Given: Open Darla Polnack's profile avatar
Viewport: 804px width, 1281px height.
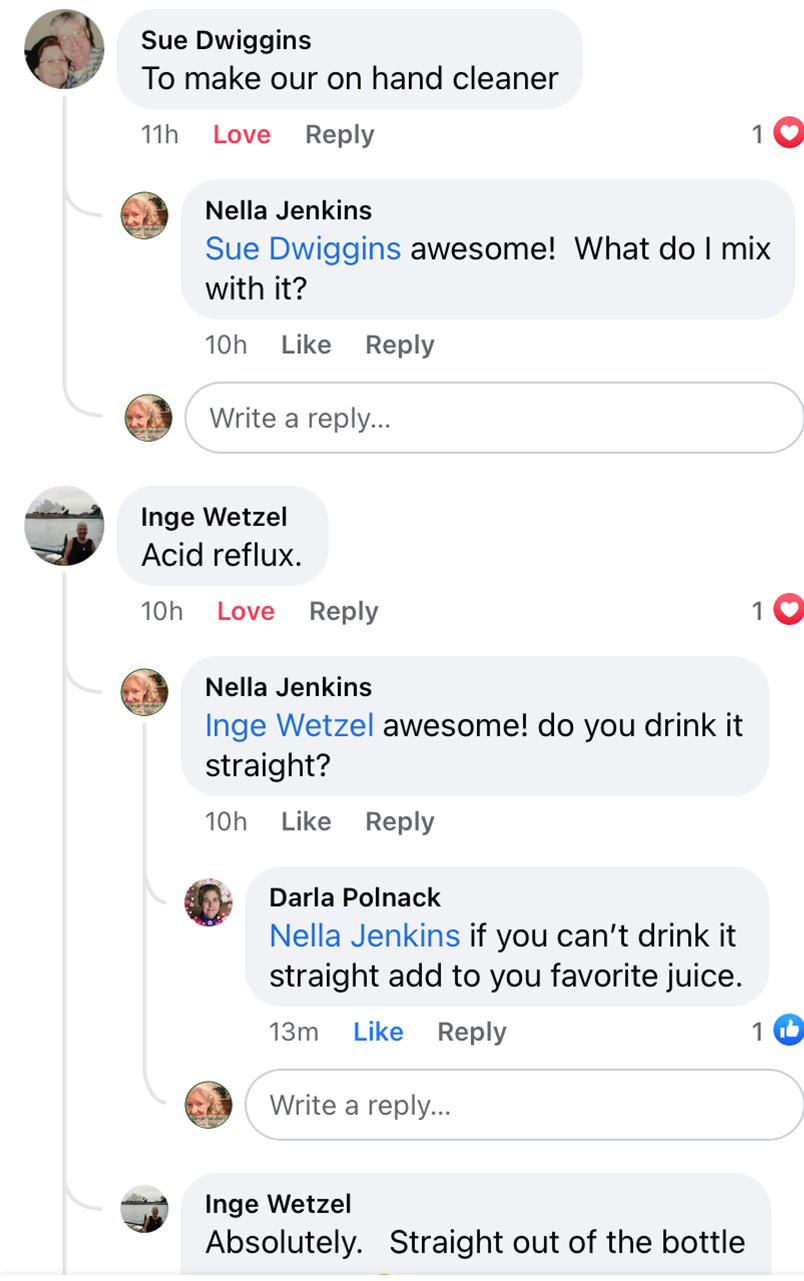Looking at the screenshot, I should (209, 903).
